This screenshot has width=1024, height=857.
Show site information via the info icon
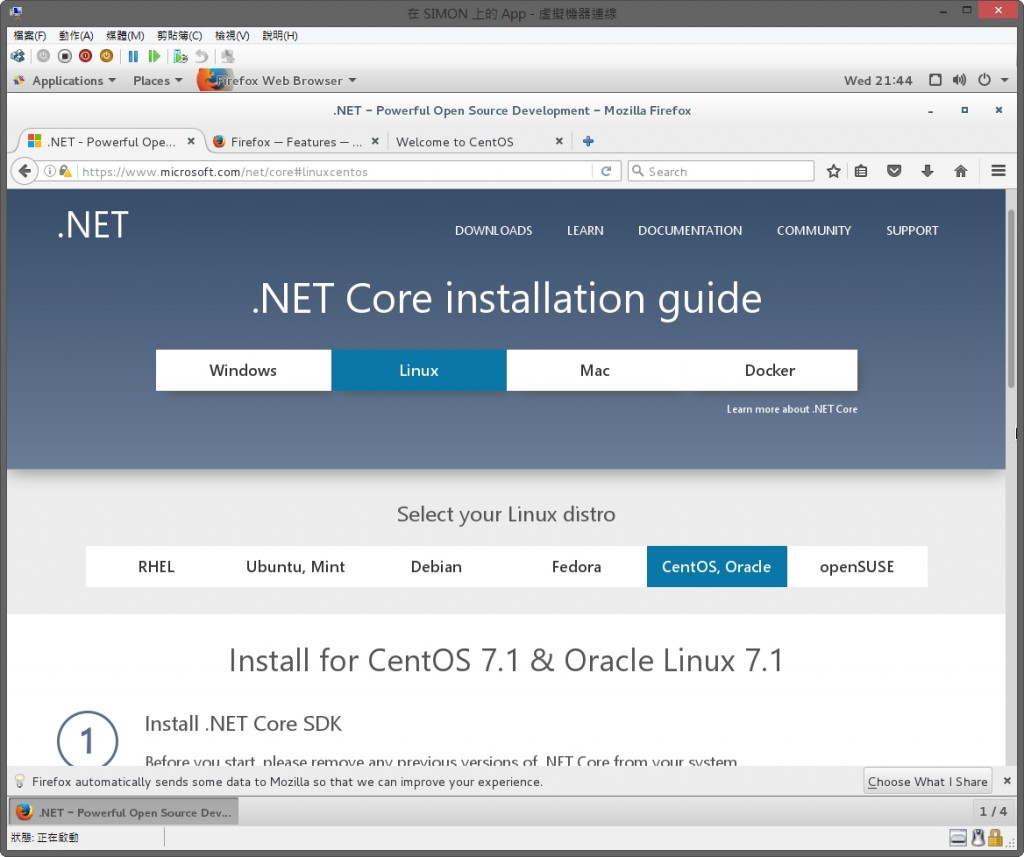coord(49,171)
